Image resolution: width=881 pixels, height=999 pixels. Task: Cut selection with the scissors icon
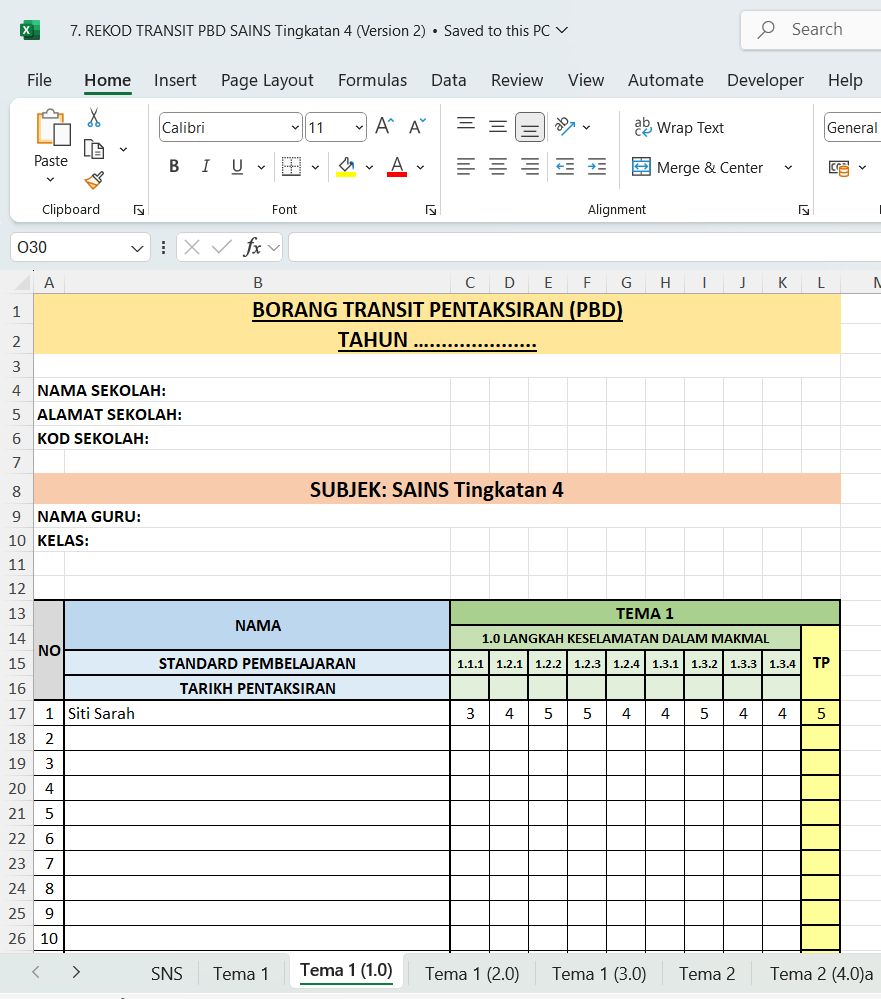coord(94,118)
